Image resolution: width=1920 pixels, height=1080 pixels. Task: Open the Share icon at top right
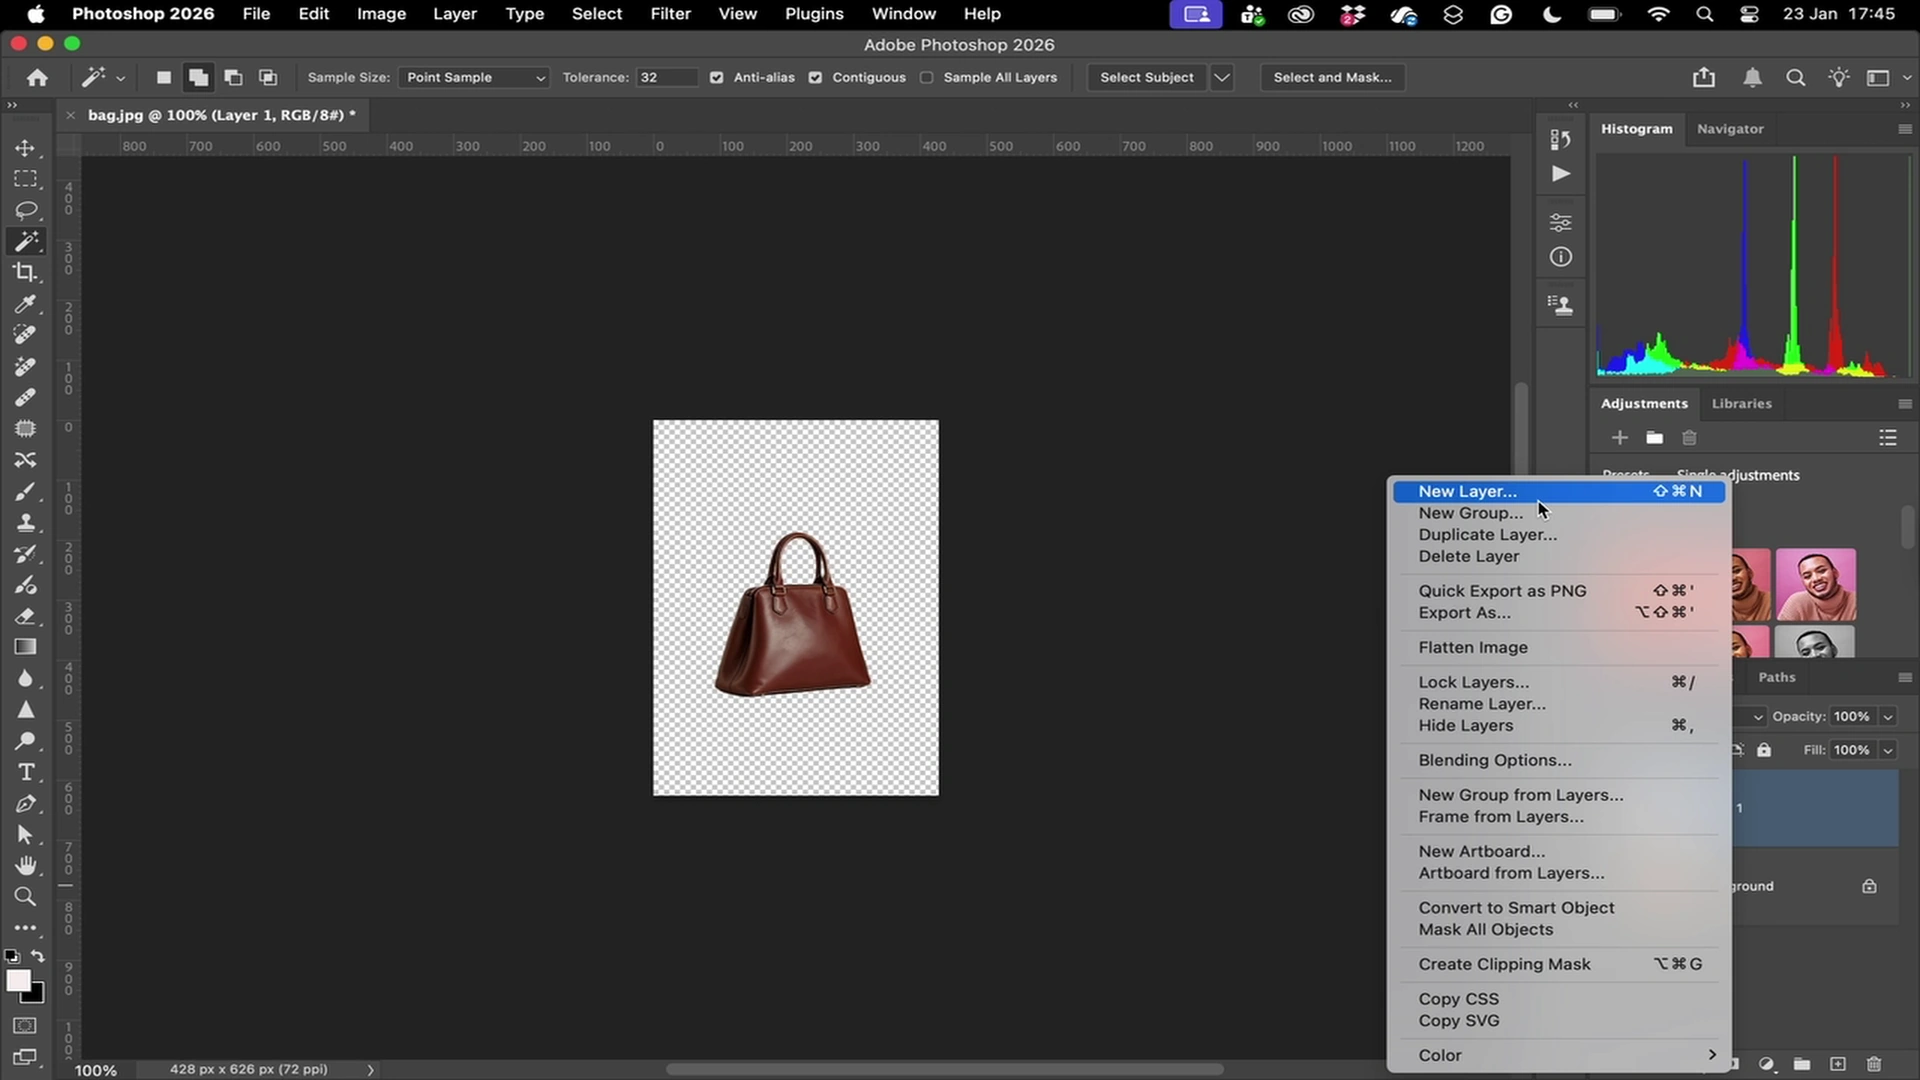tap(1703, 77)
